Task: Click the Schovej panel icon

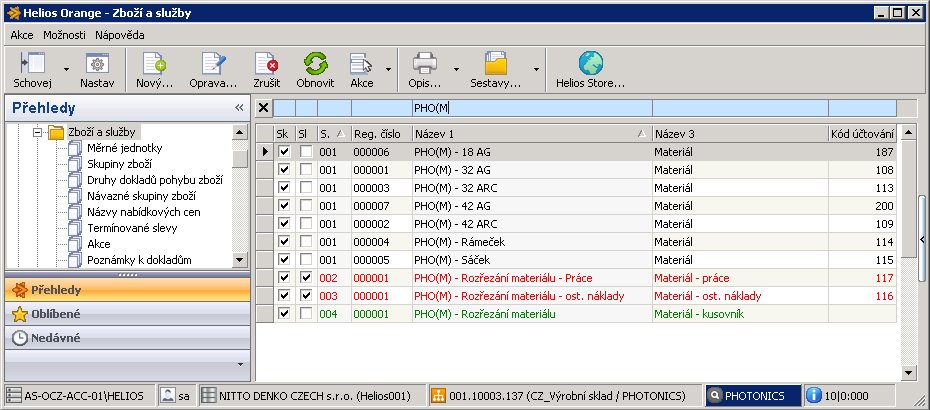Action: tap(33, 63)
